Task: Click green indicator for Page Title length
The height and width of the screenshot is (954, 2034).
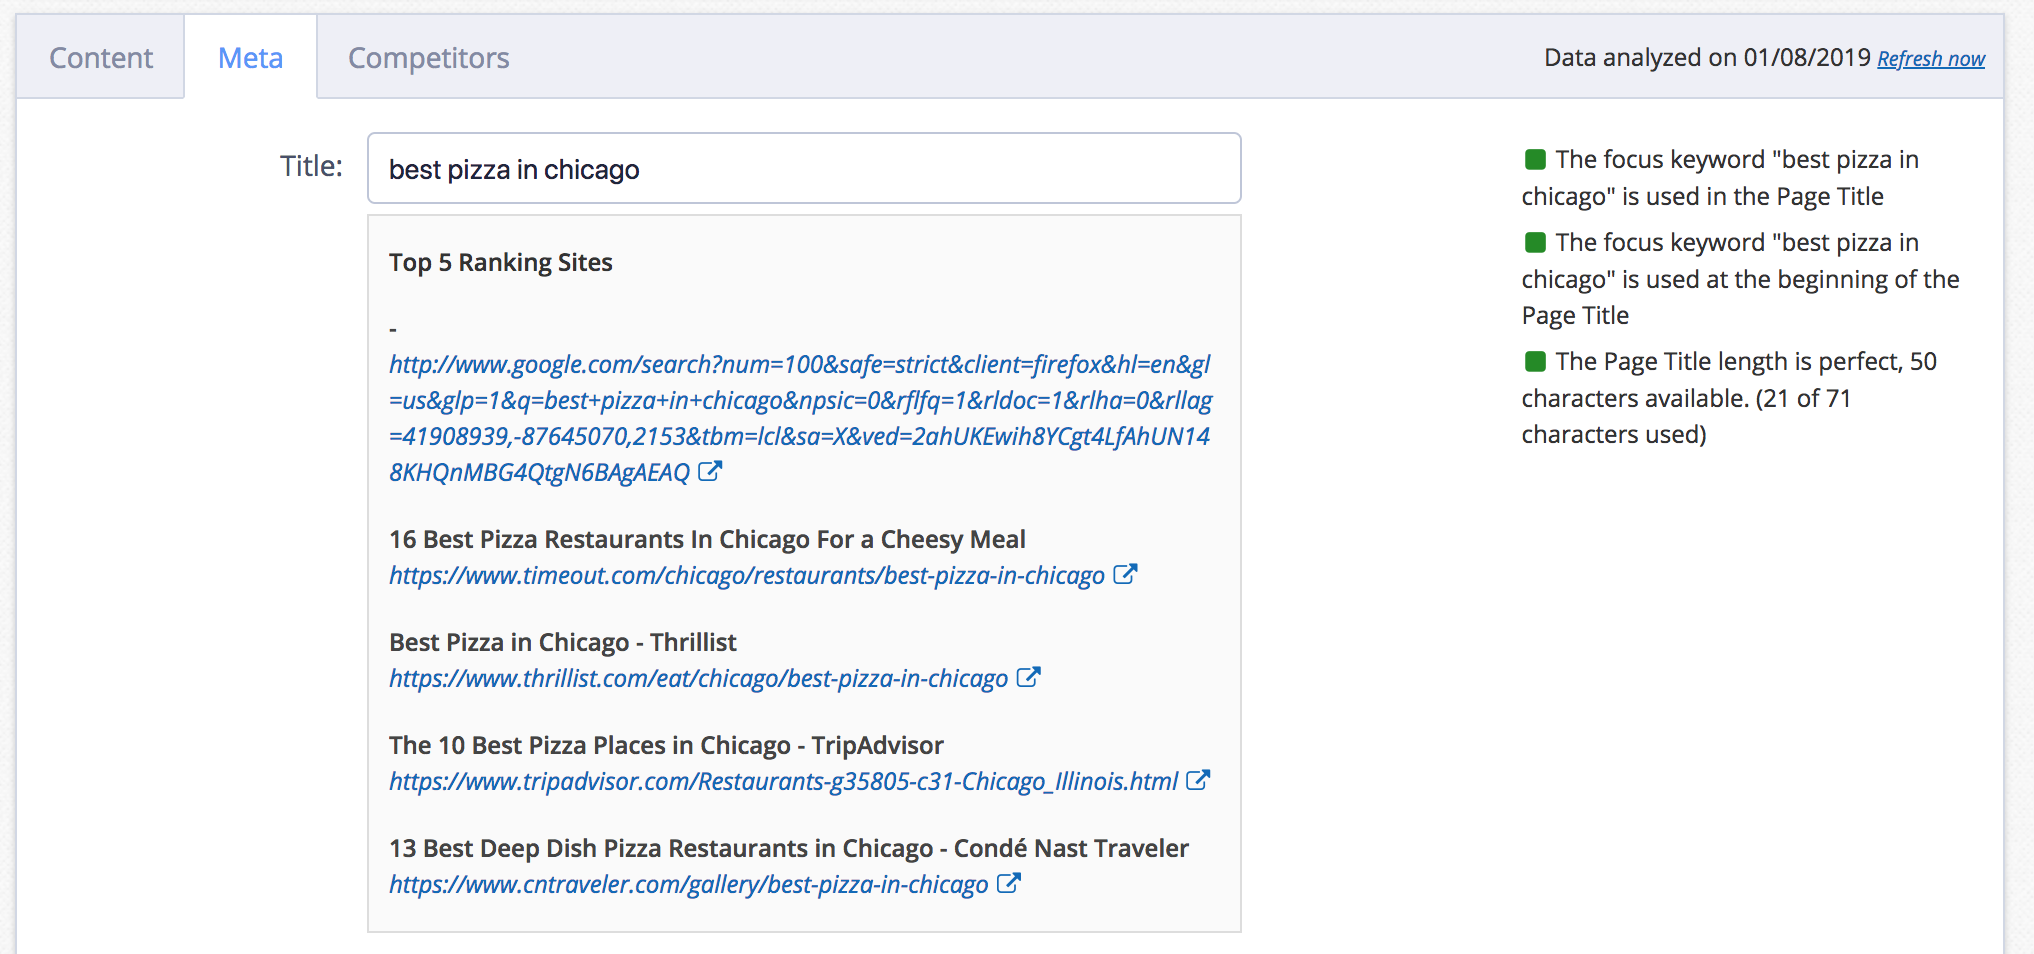Action: [x=1535, y=361]
